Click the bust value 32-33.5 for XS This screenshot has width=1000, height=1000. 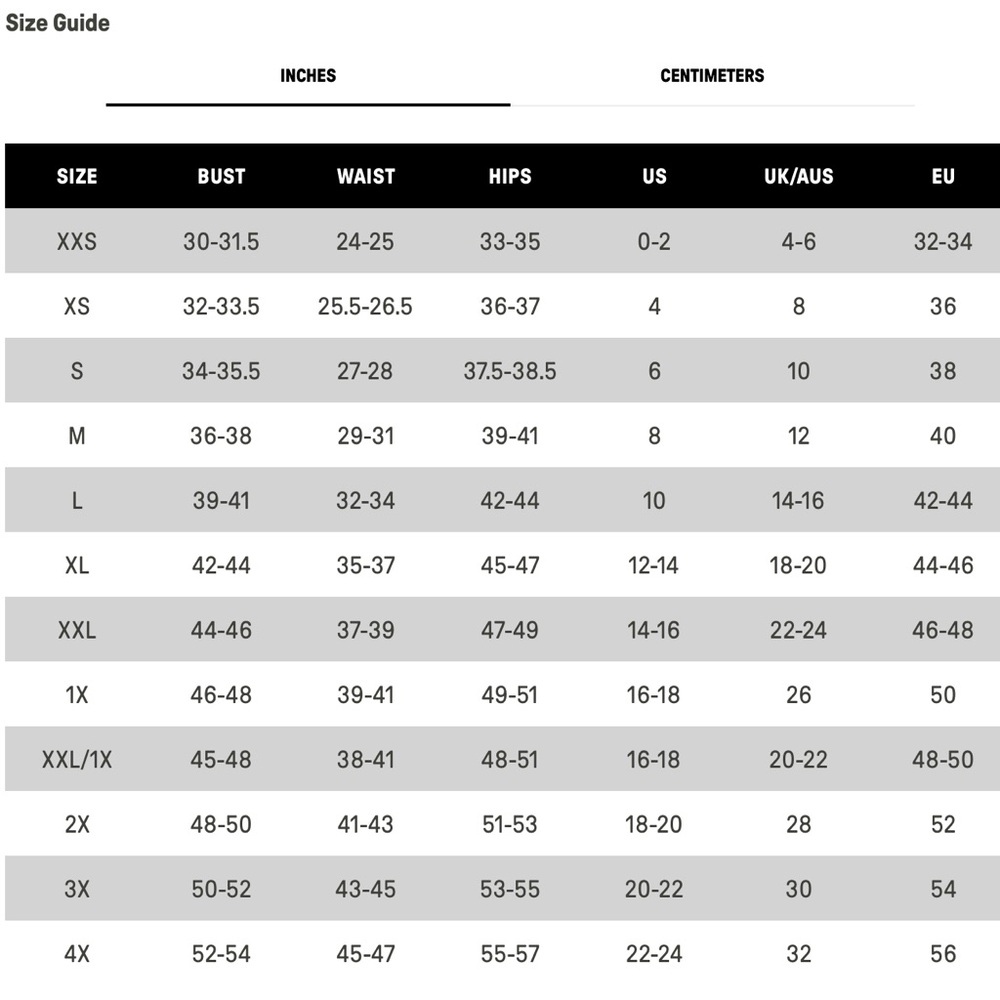coord(221,307)
